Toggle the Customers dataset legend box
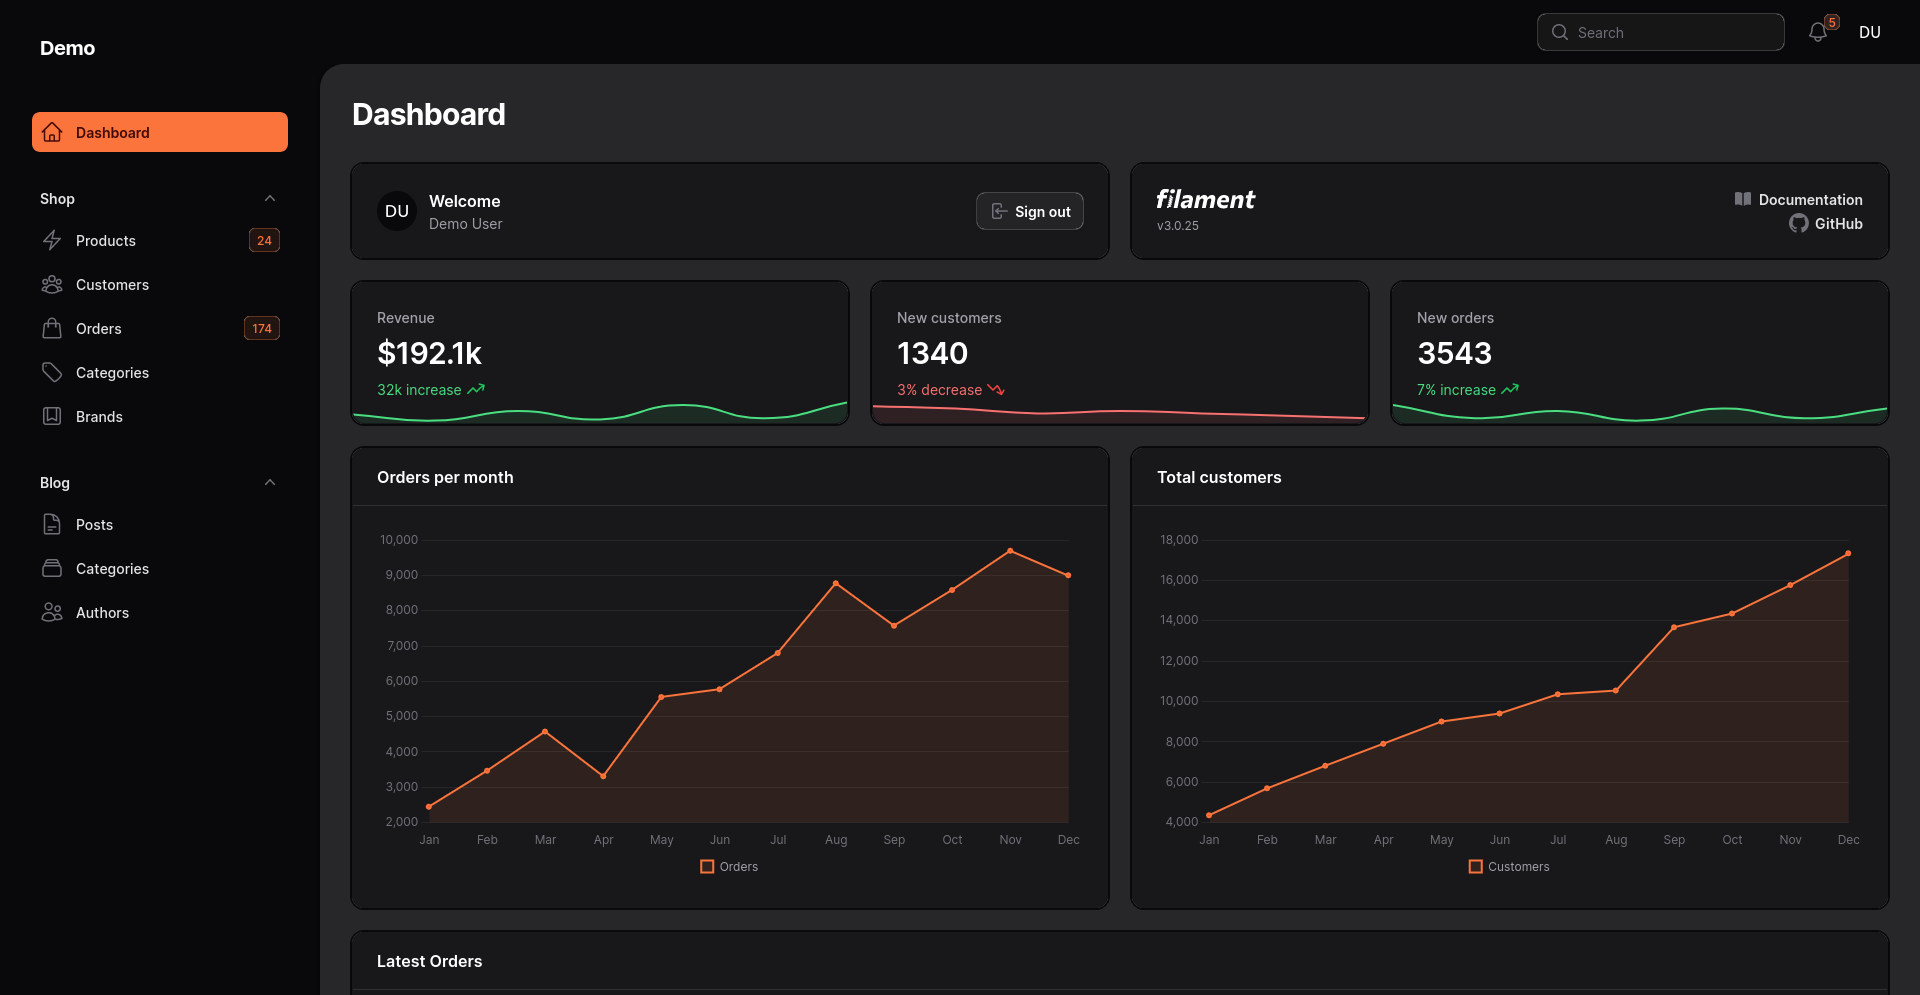The width and height of the screenshot is (1920, 995). (x=1475, y=867)
